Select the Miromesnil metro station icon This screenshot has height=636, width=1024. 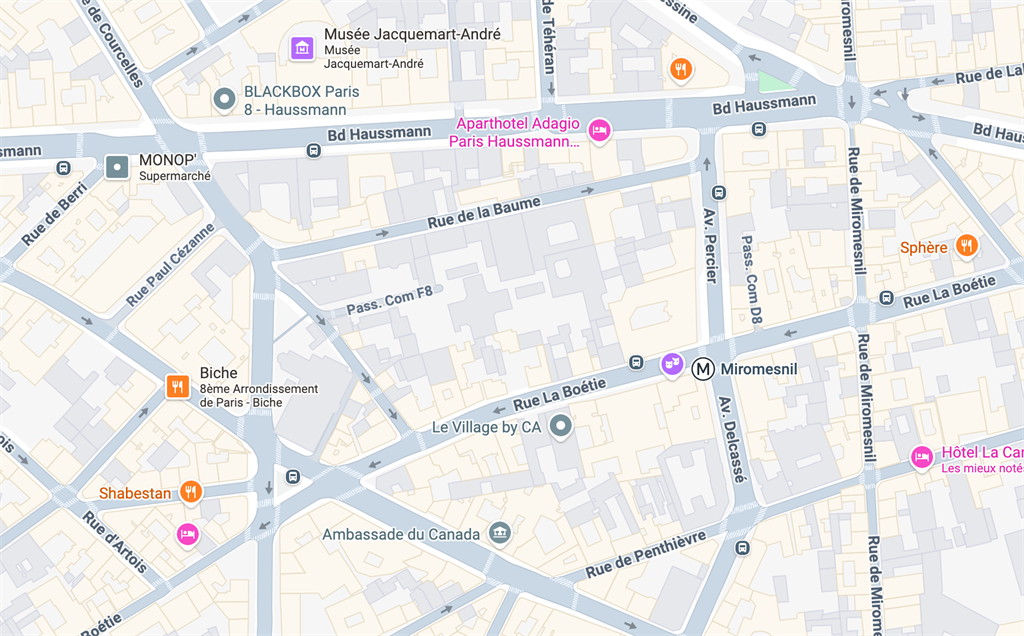(703, 369)
